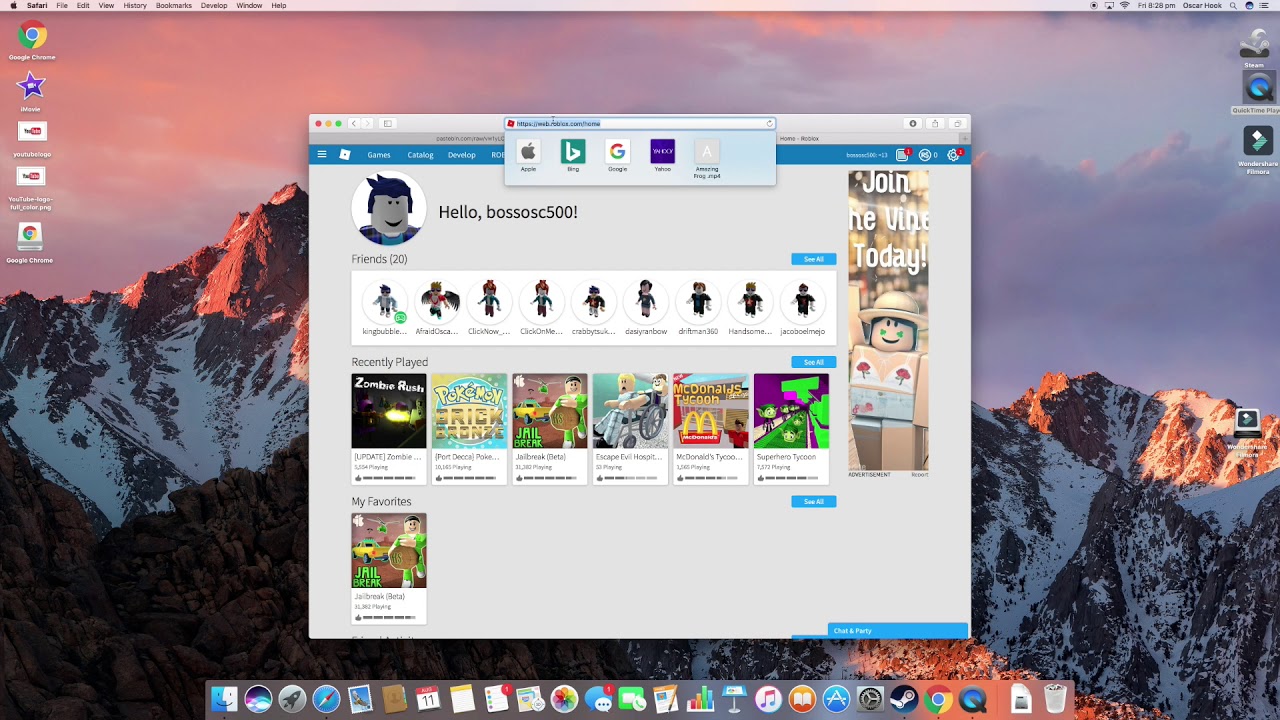The width and height of the screenshot is (1280, 720).
Task: Open the Yahoo favorite shortcut
Action: [662, 155]
